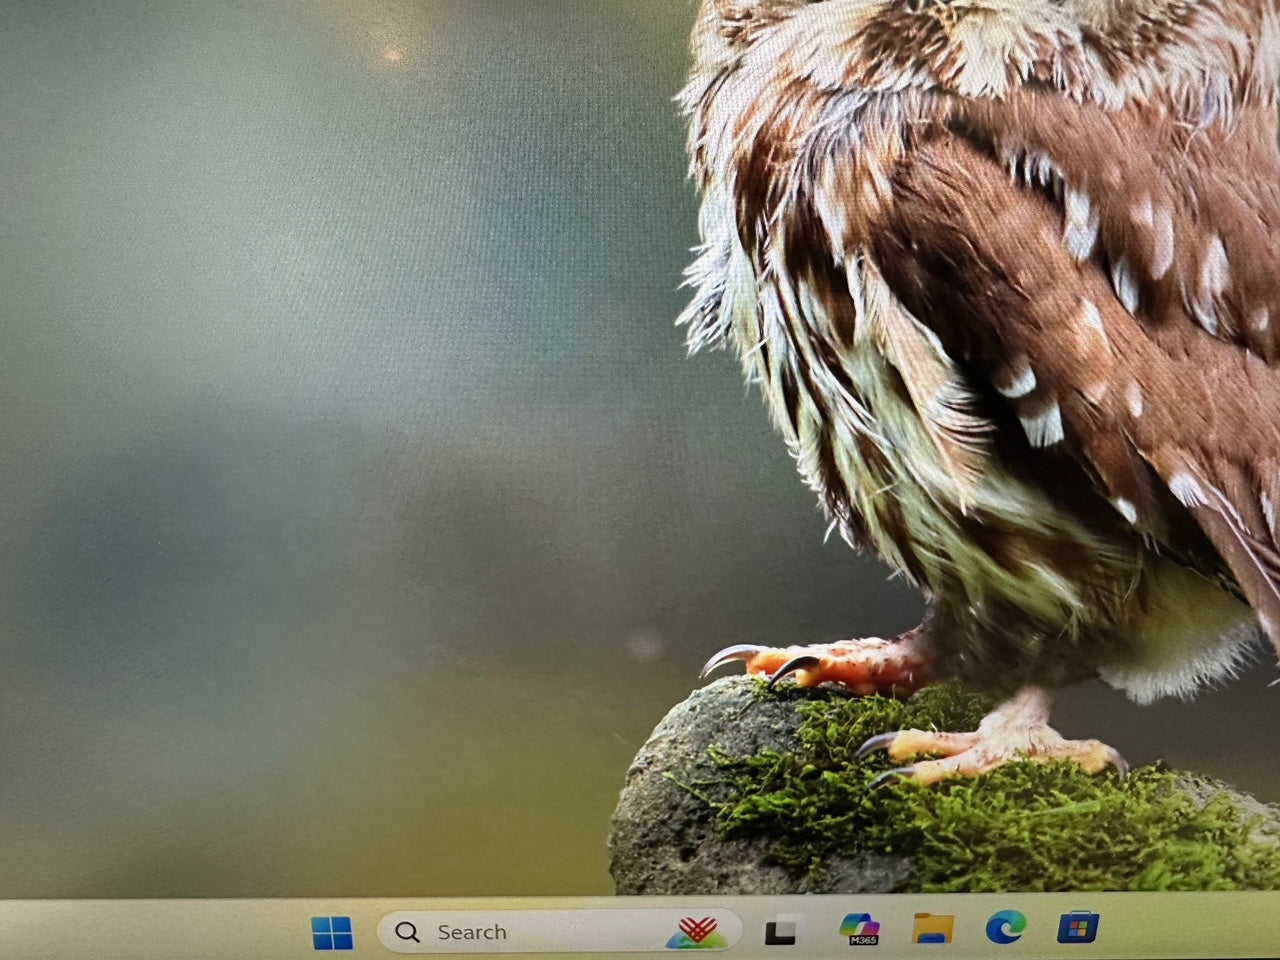Viewport: 1280px width, 960px height.
Task: Launch the Microsoft 365 Copilot app
Action: coord(858,929)
